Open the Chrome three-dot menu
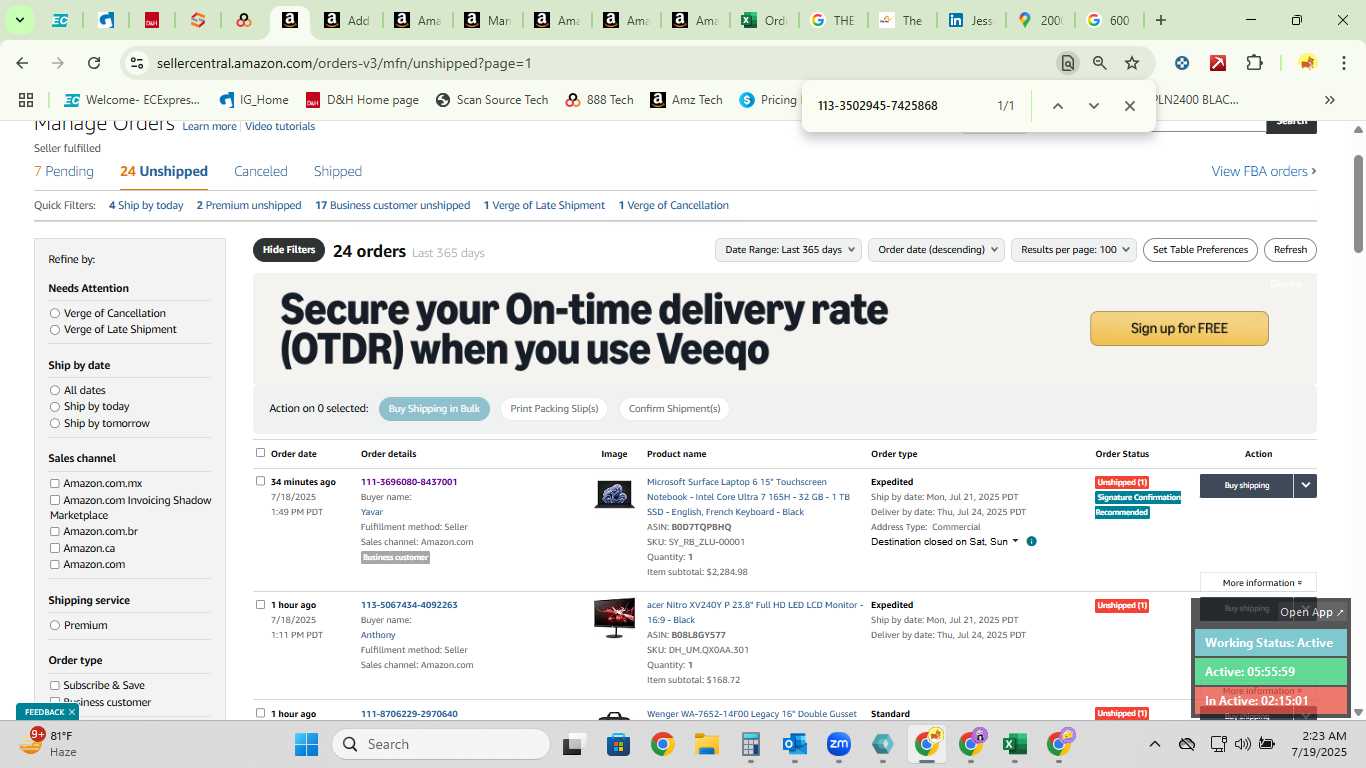The height and width of the screenshot is (768, 1366). [x=1343, y=63]
